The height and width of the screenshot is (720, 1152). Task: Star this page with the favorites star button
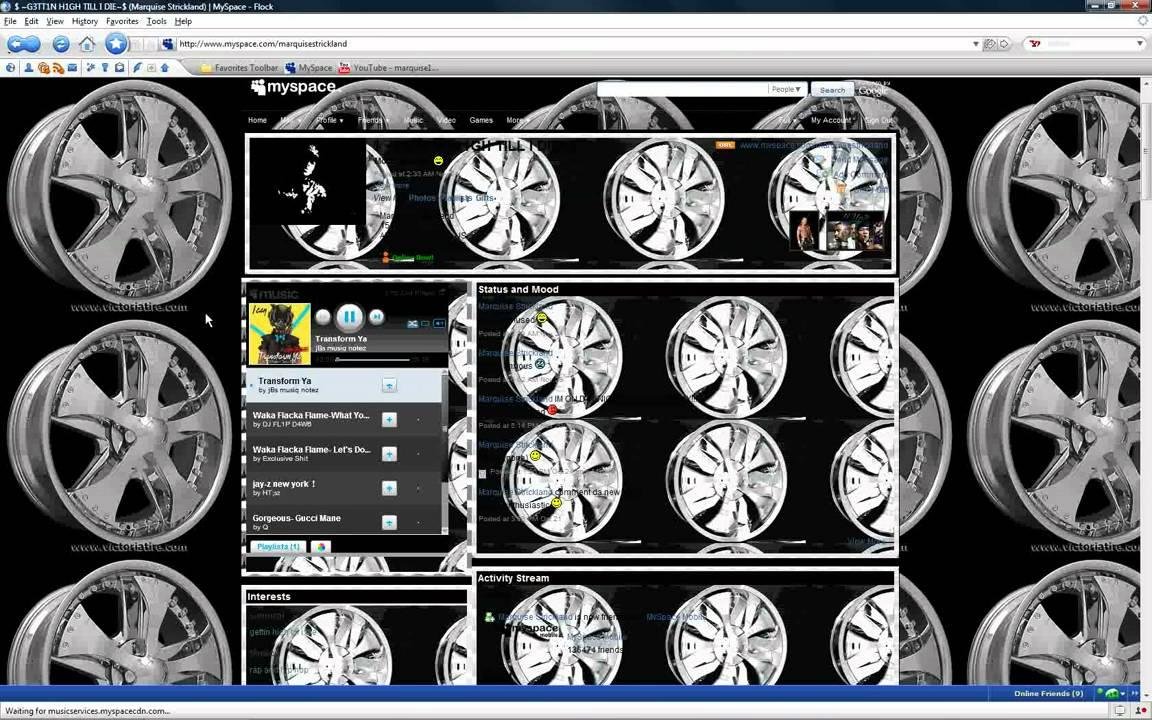tap(115, 43)
